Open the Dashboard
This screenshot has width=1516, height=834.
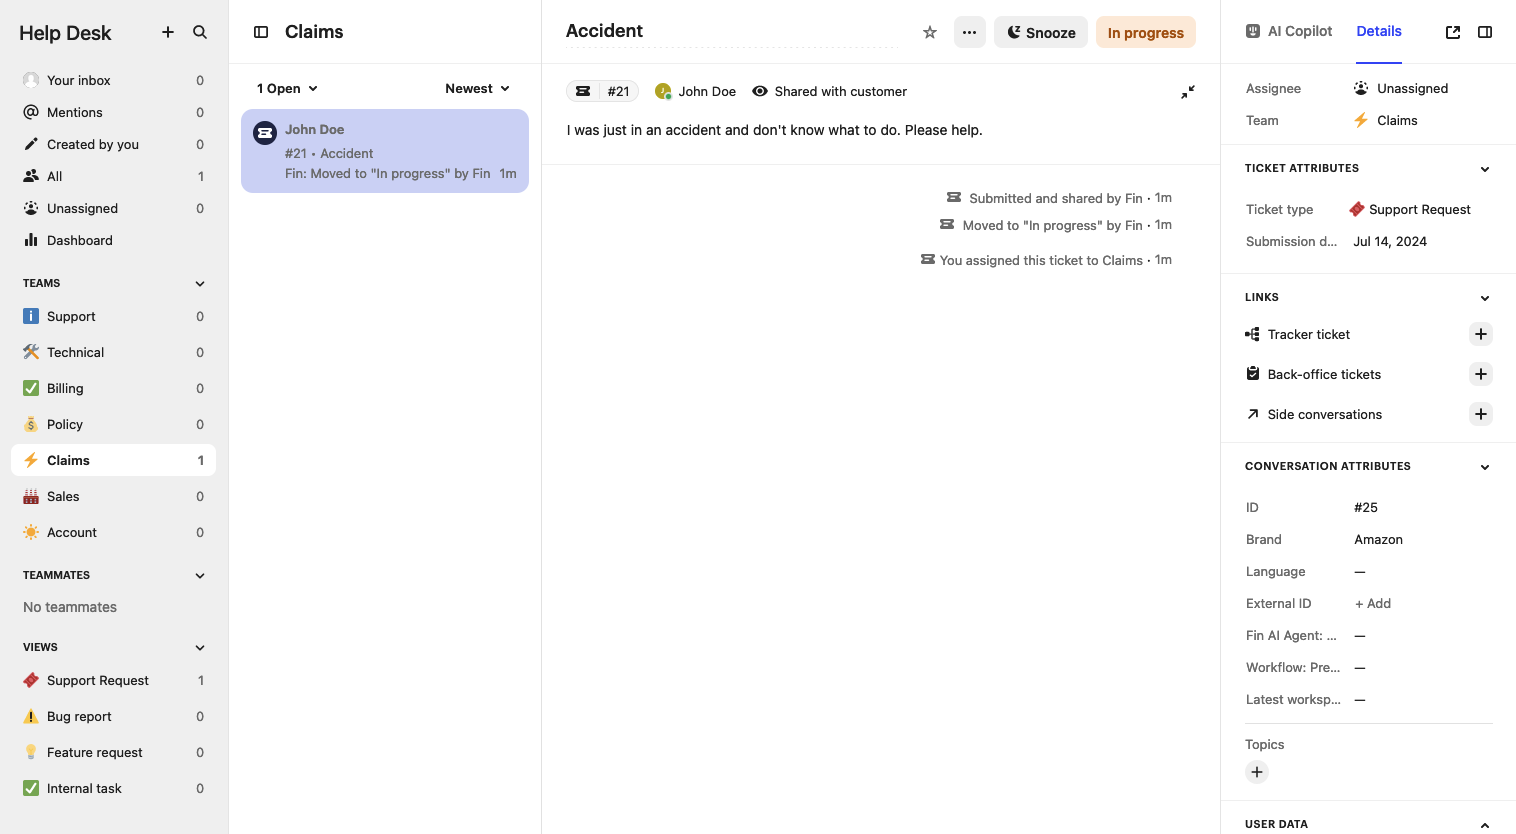(x=113, y=240)
